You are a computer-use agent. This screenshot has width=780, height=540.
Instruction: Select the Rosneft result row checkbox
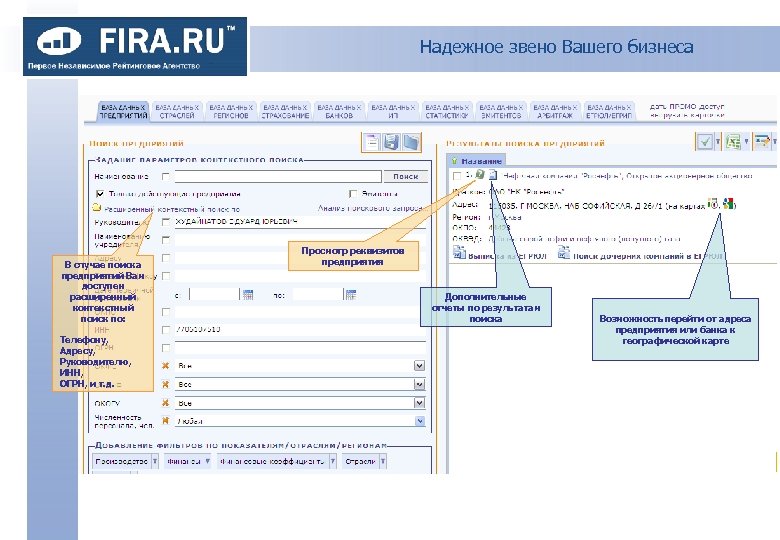(x=457, y=176)
